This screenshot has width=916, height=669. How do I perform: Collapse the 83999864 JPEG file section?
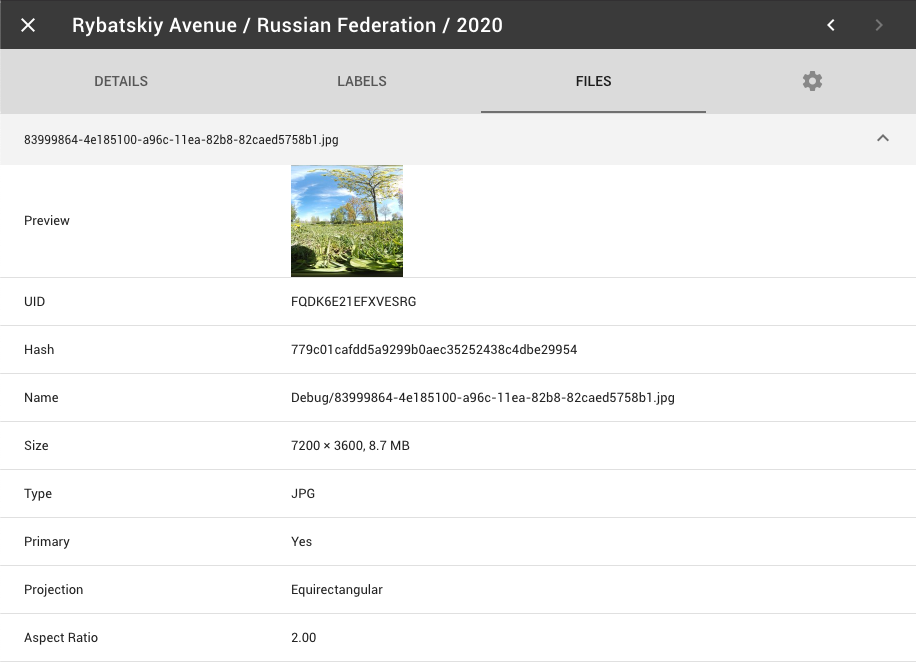click(x=883, y=139)
